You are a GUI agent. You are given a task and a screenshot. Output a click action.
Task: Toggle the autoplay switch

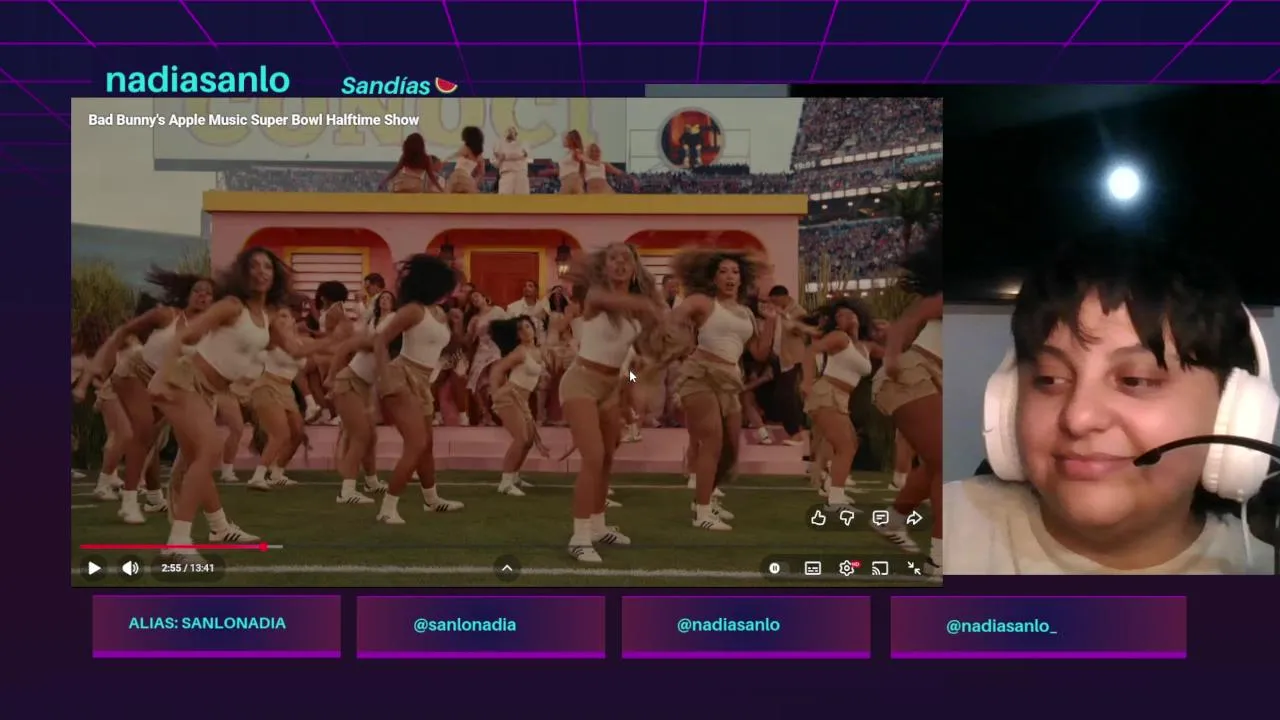click(x=774, y=568)
